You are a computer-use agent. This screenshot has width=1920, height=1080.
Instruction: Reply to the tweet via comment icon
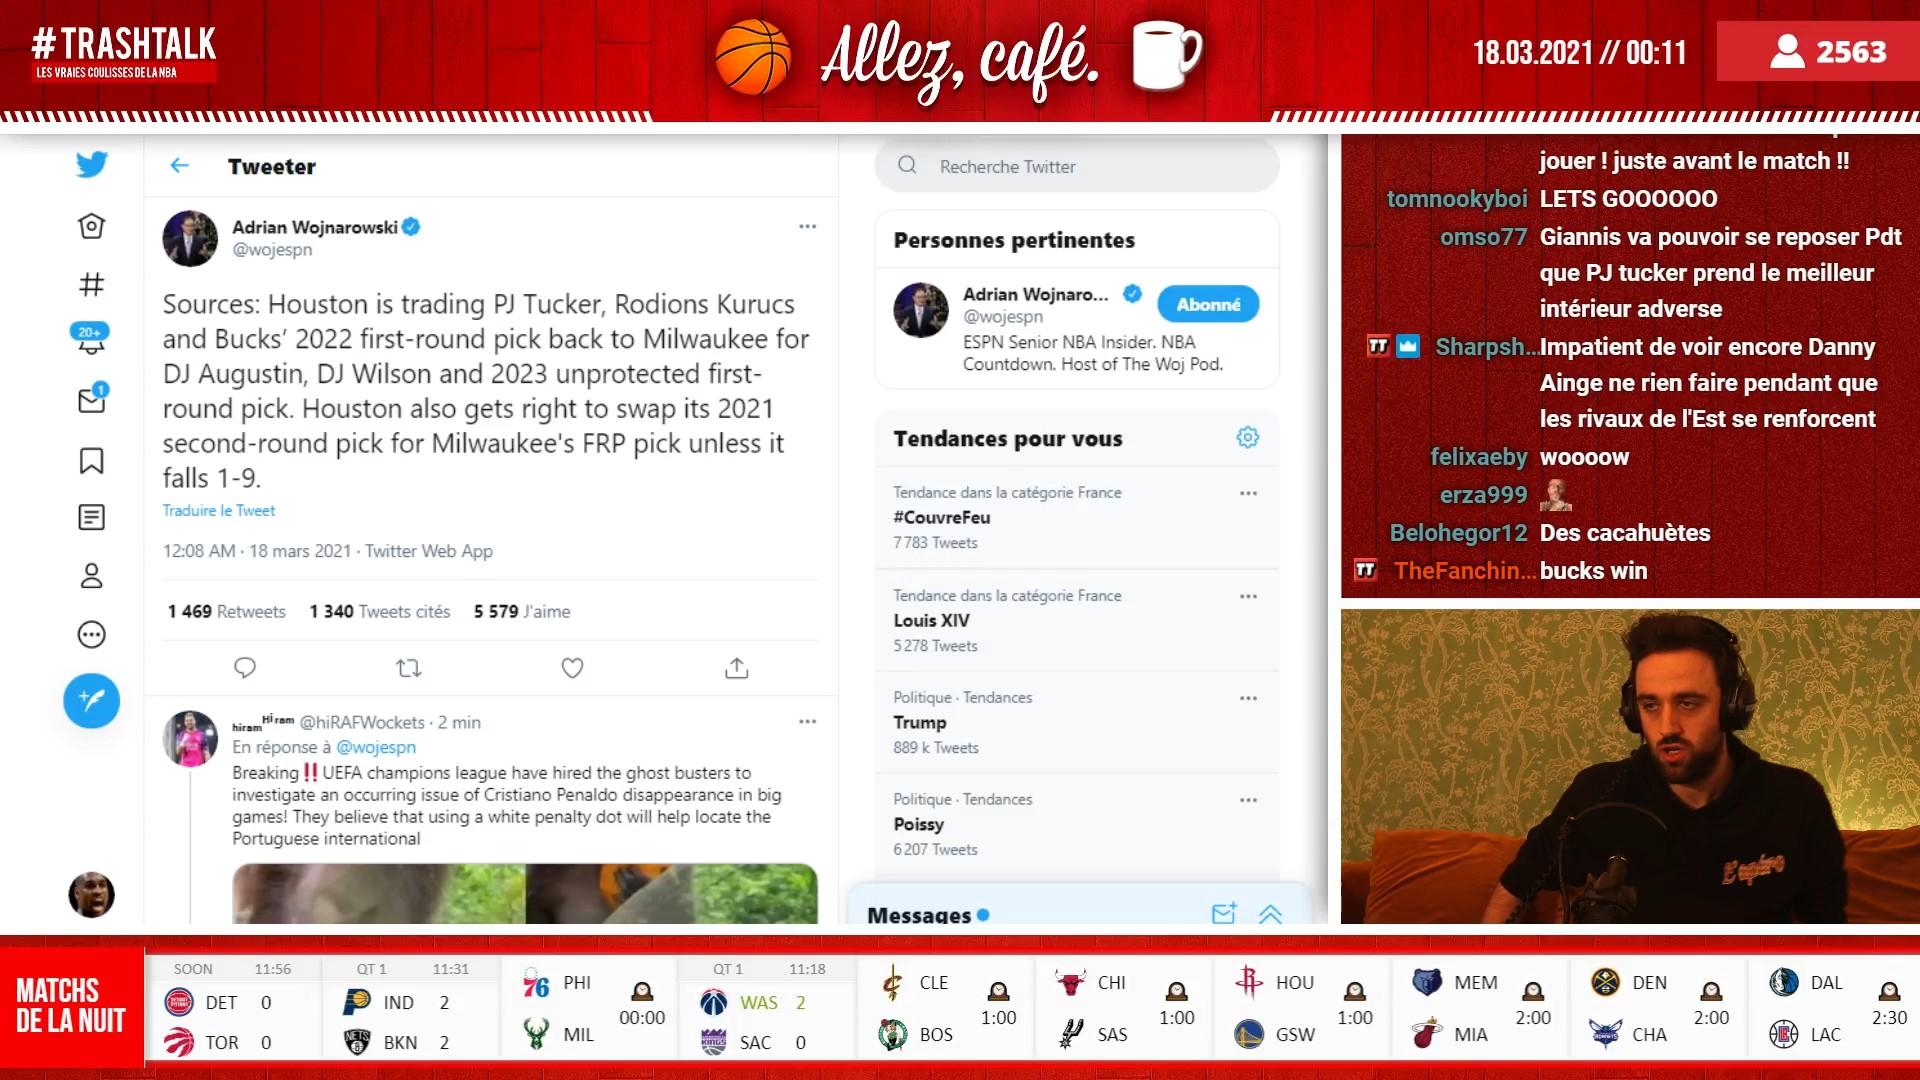244,668
